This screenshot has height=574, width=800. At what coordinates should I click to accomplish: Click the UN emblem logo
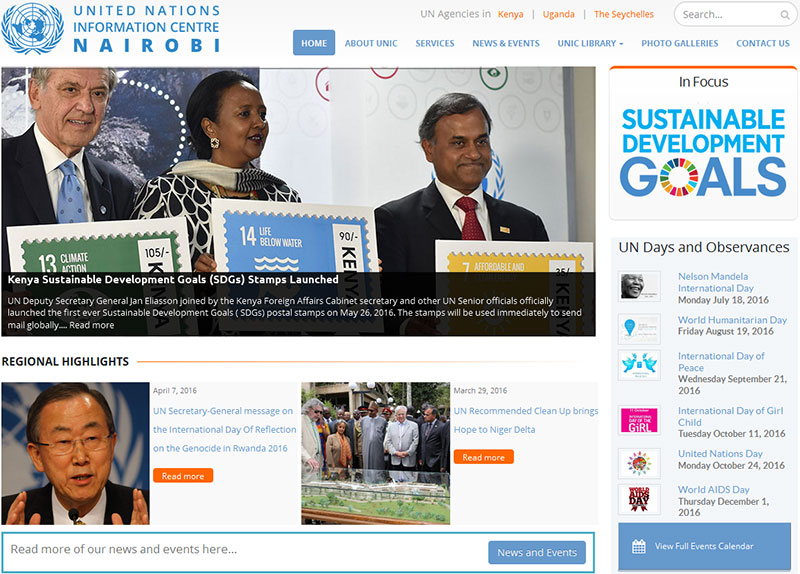click(32, 29)
